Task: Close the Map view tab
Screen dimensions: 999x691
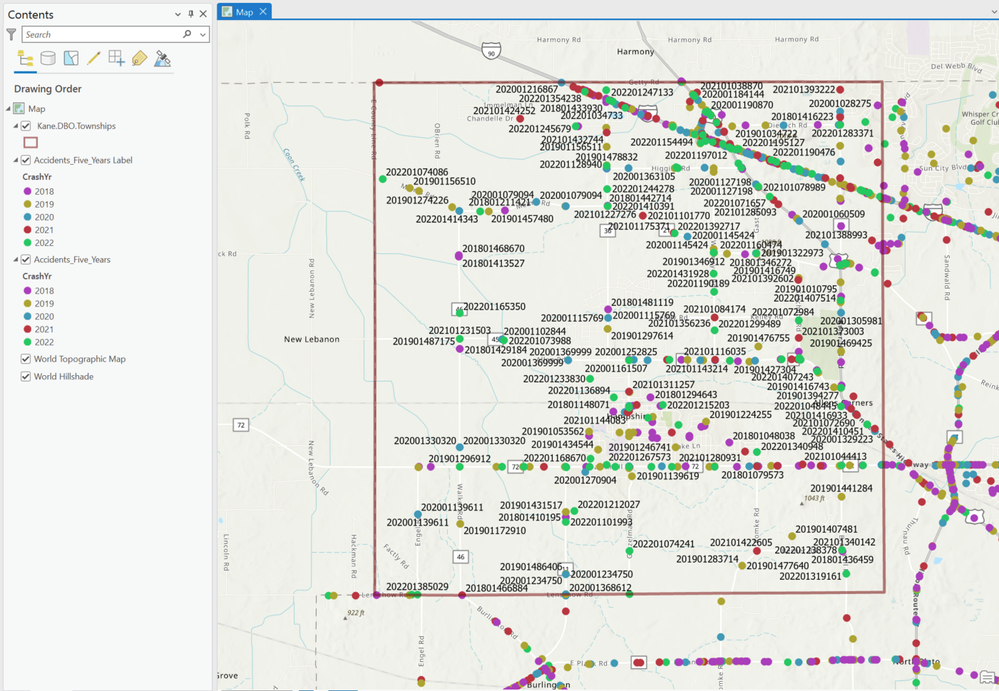Action: click(262, 12)
